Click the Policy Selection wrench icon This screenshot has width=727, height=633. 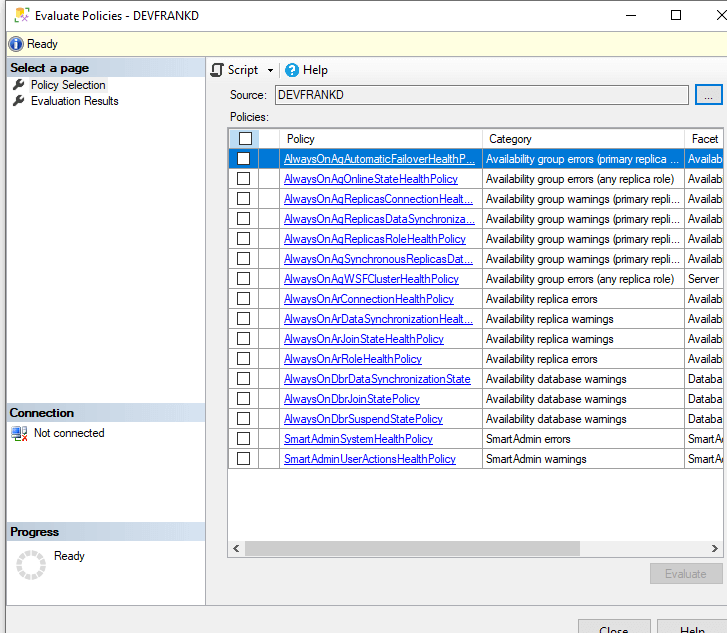pyautogui.click(x=18, y=85)
